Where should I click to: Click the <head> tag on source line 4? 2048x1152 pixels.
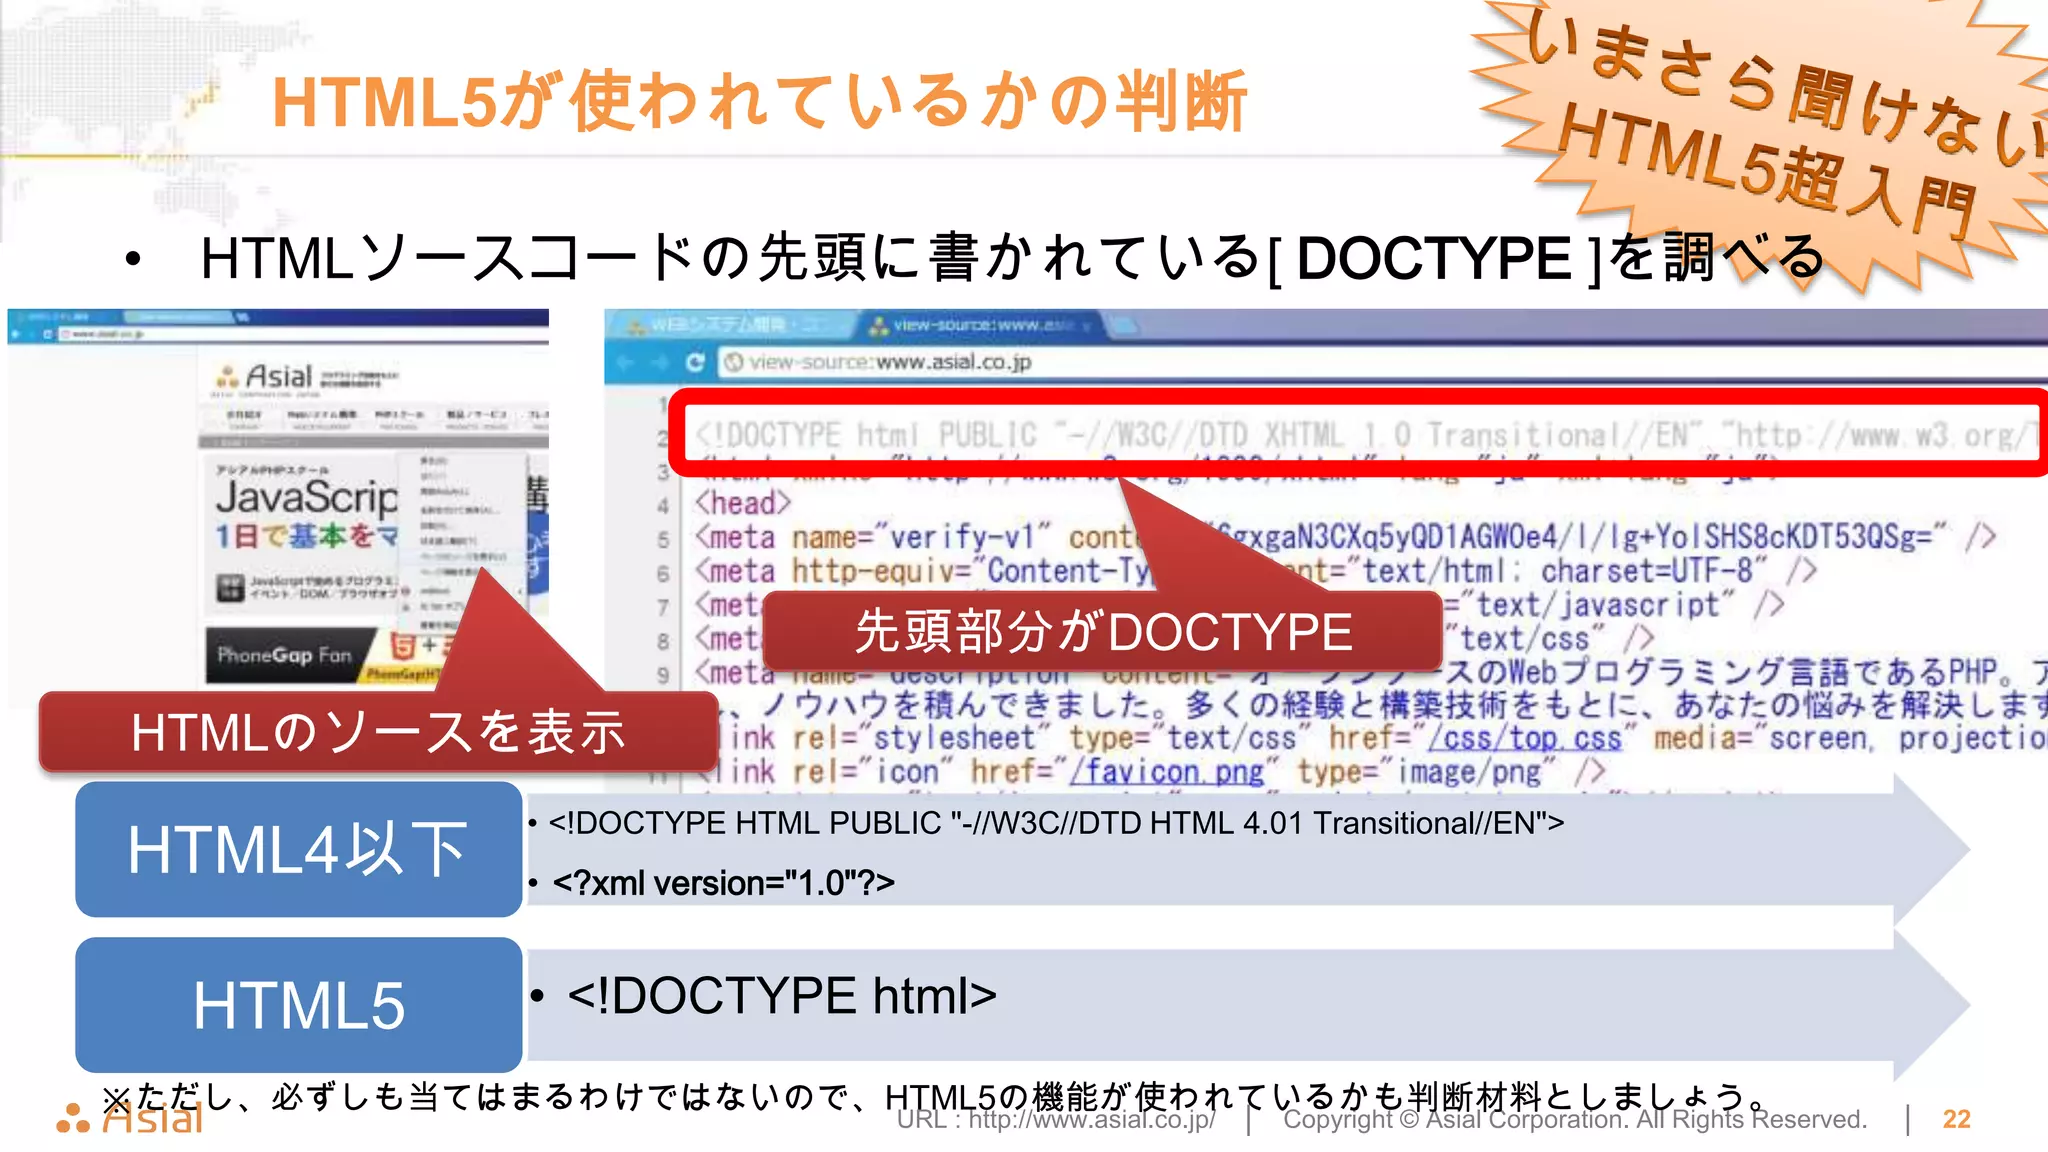pos(743,503)
